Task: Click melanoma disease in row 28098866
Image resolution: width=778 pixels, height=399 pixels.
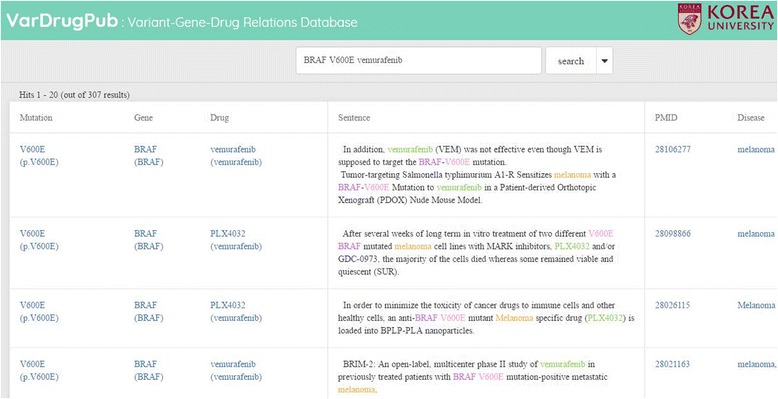Action: click(756, 234)
